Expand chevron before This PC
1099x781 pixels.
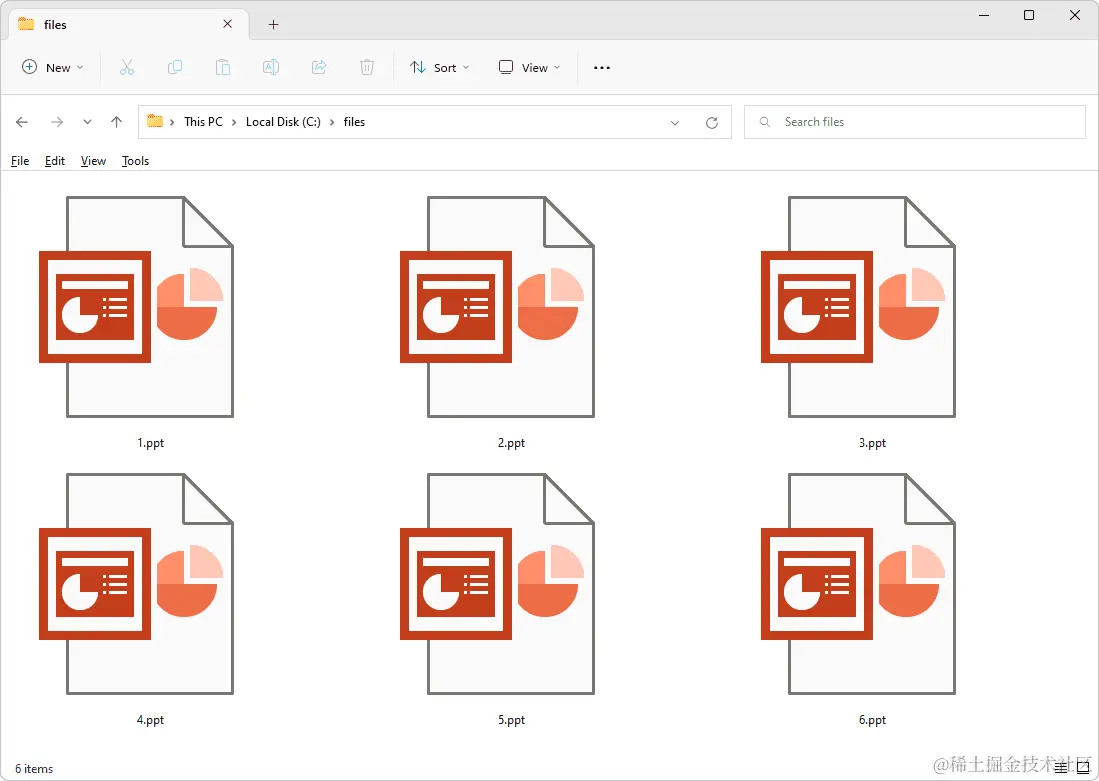(x=172, y=122)
